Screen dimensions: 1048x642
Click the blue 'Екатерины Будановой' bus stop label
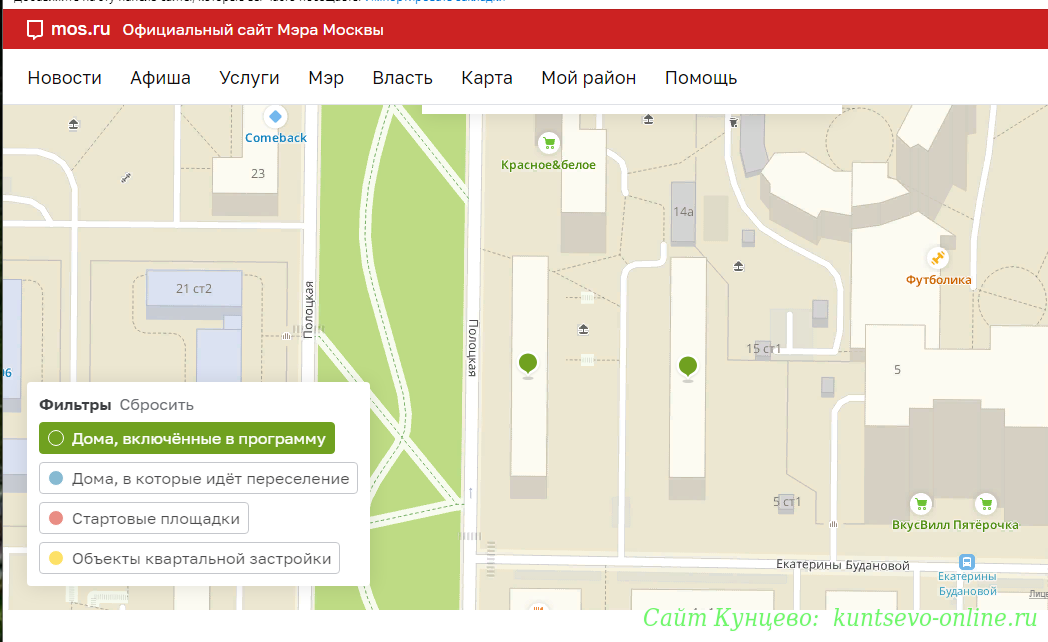pyautogui.click(x=967, y=584)
